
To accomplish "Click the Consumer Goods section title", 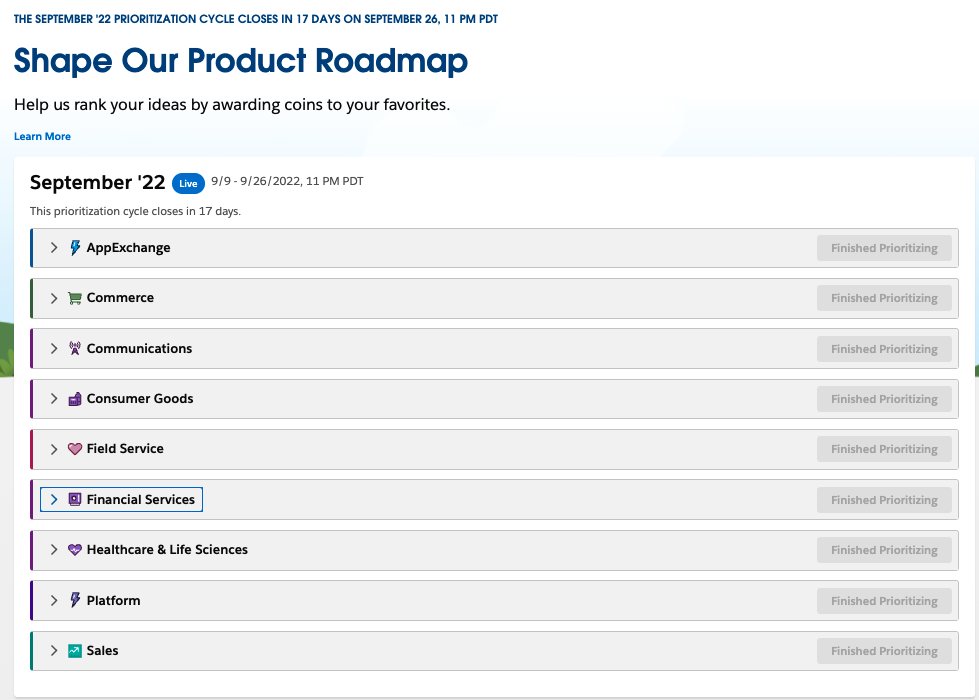I will [x=140, y=398].
